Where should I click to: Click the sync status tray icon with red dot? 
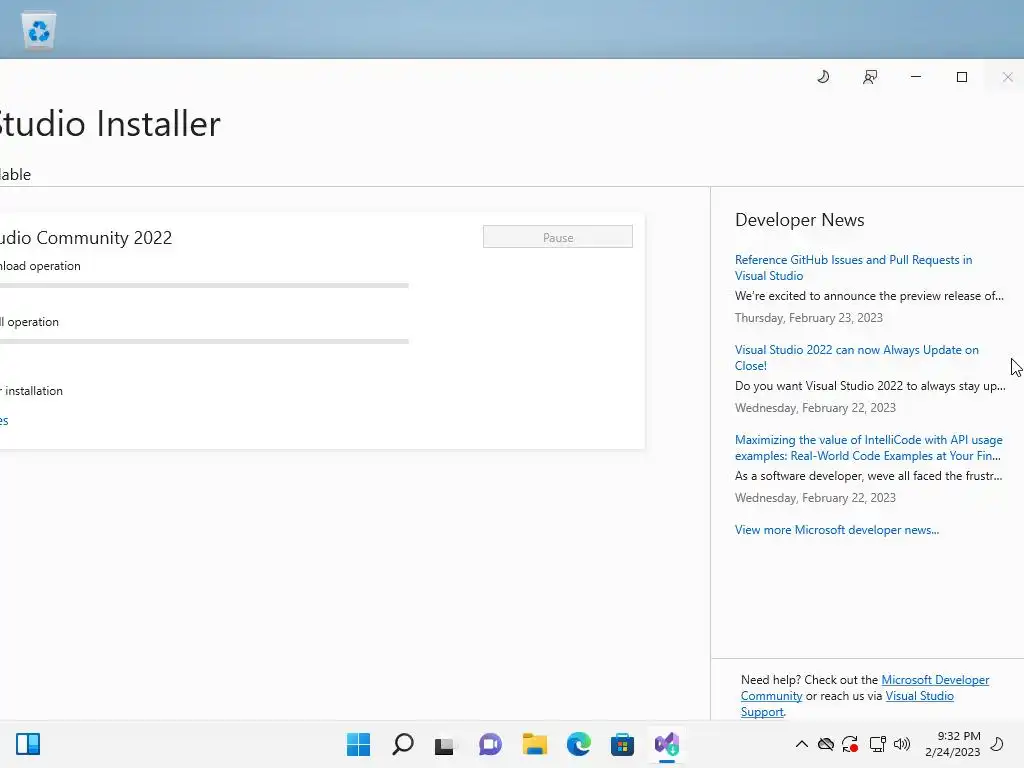[850, 744]
